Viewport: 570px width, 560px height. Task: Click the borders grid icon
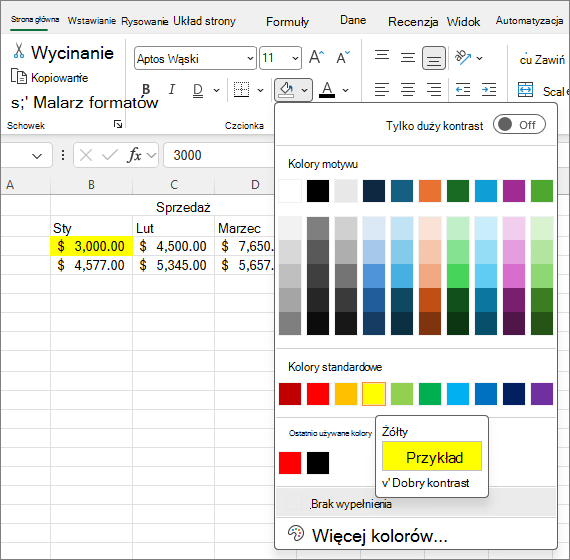click(x=241, y=89)
